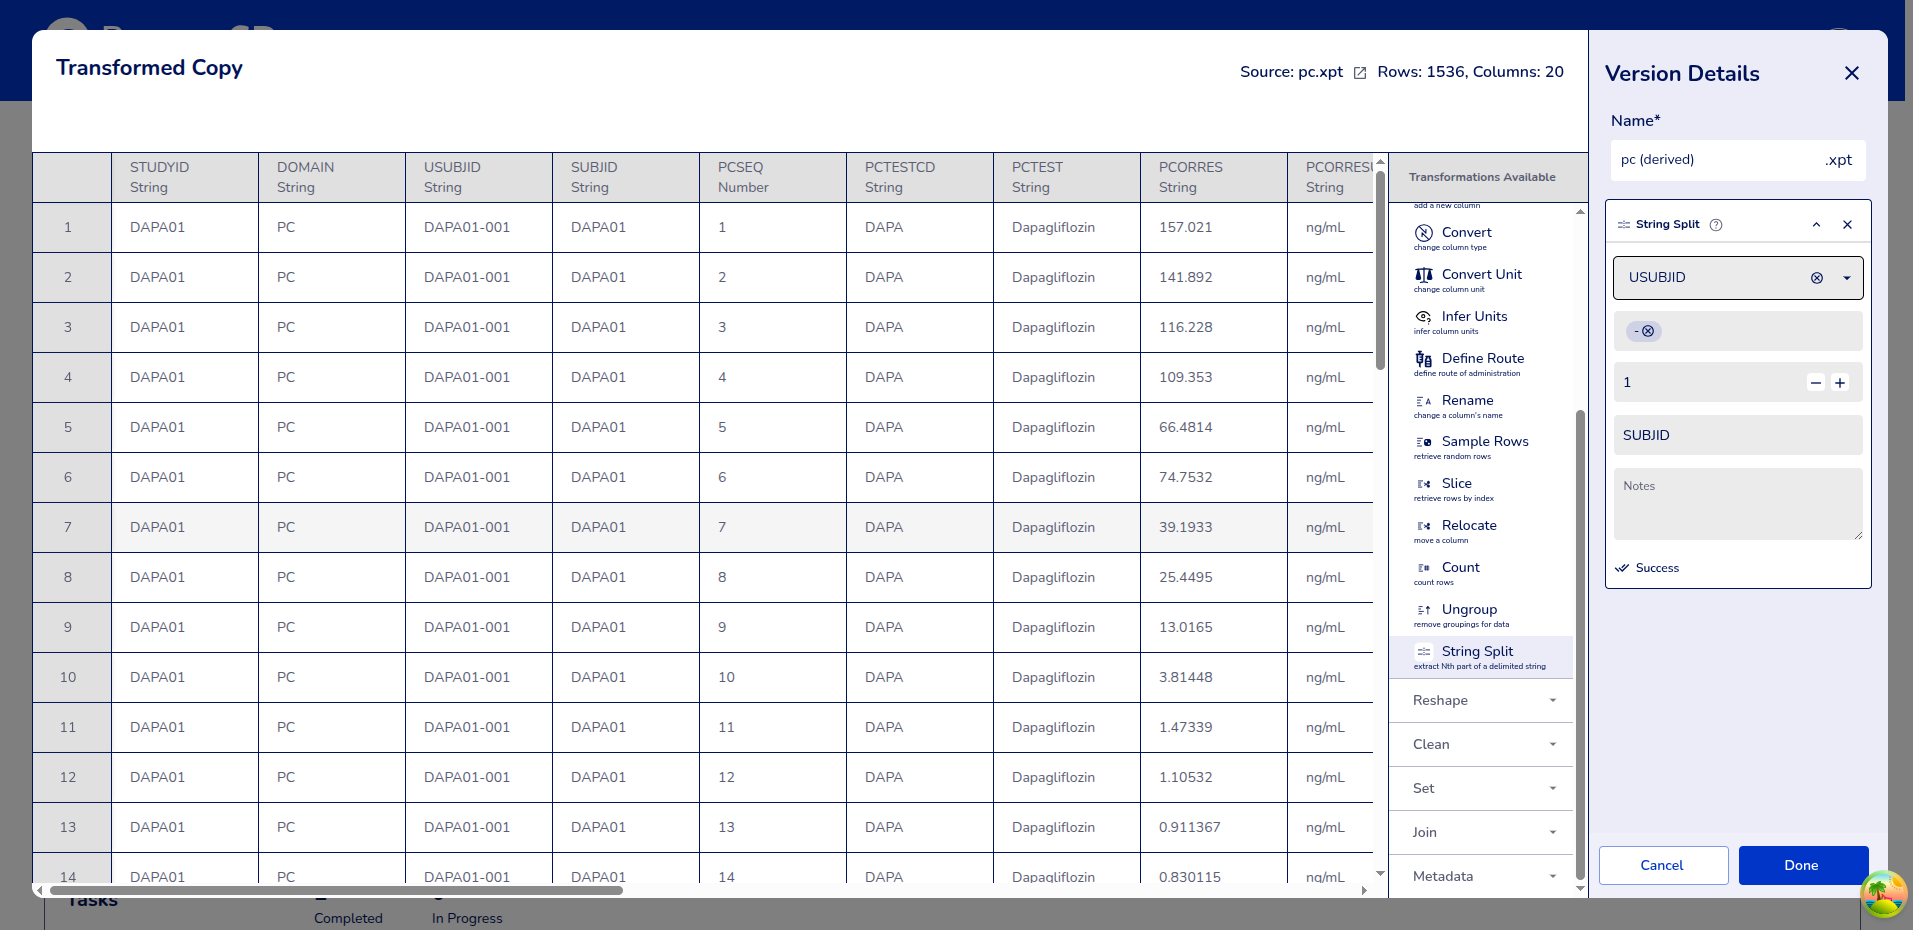Screen dimensions: 1913x930
Task: Select the Convert Unit scales icon
Action: (x=1424, y=275)
